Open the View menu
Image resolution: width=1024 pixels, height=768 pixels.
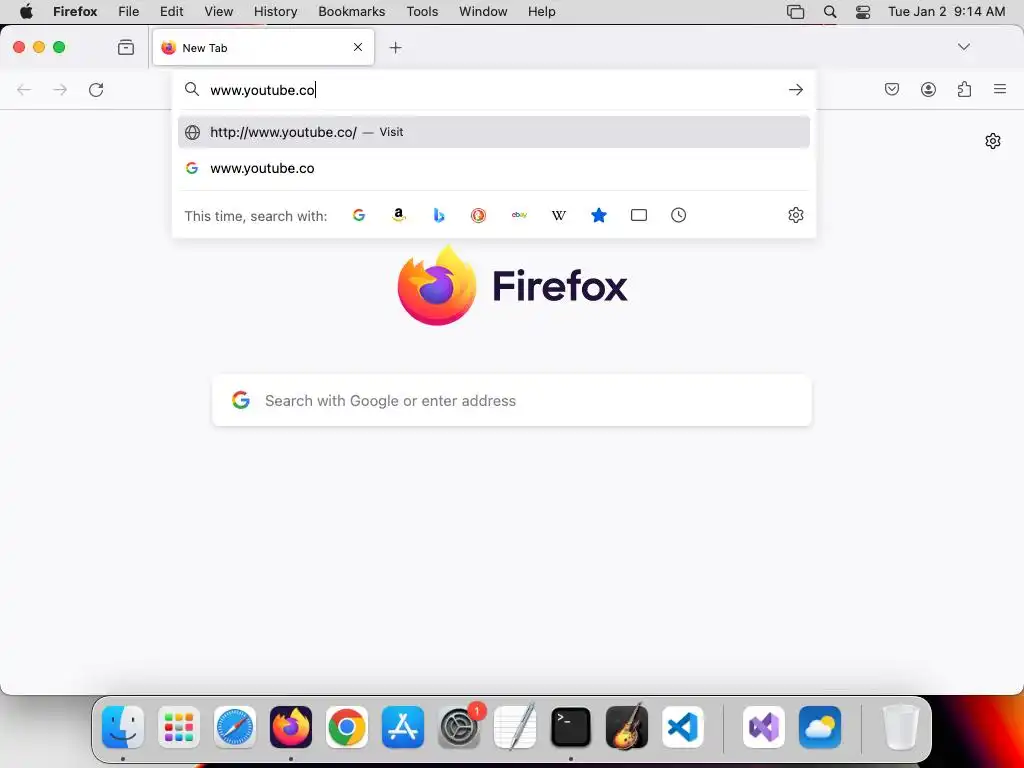click(x=218, y=11)
